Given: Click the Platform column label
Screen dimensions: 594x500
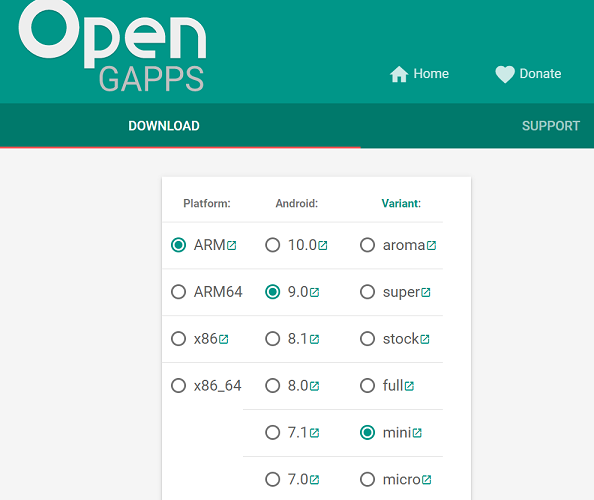Looking at the screenshot, I should pyautogui.click(x=207, y=203).
